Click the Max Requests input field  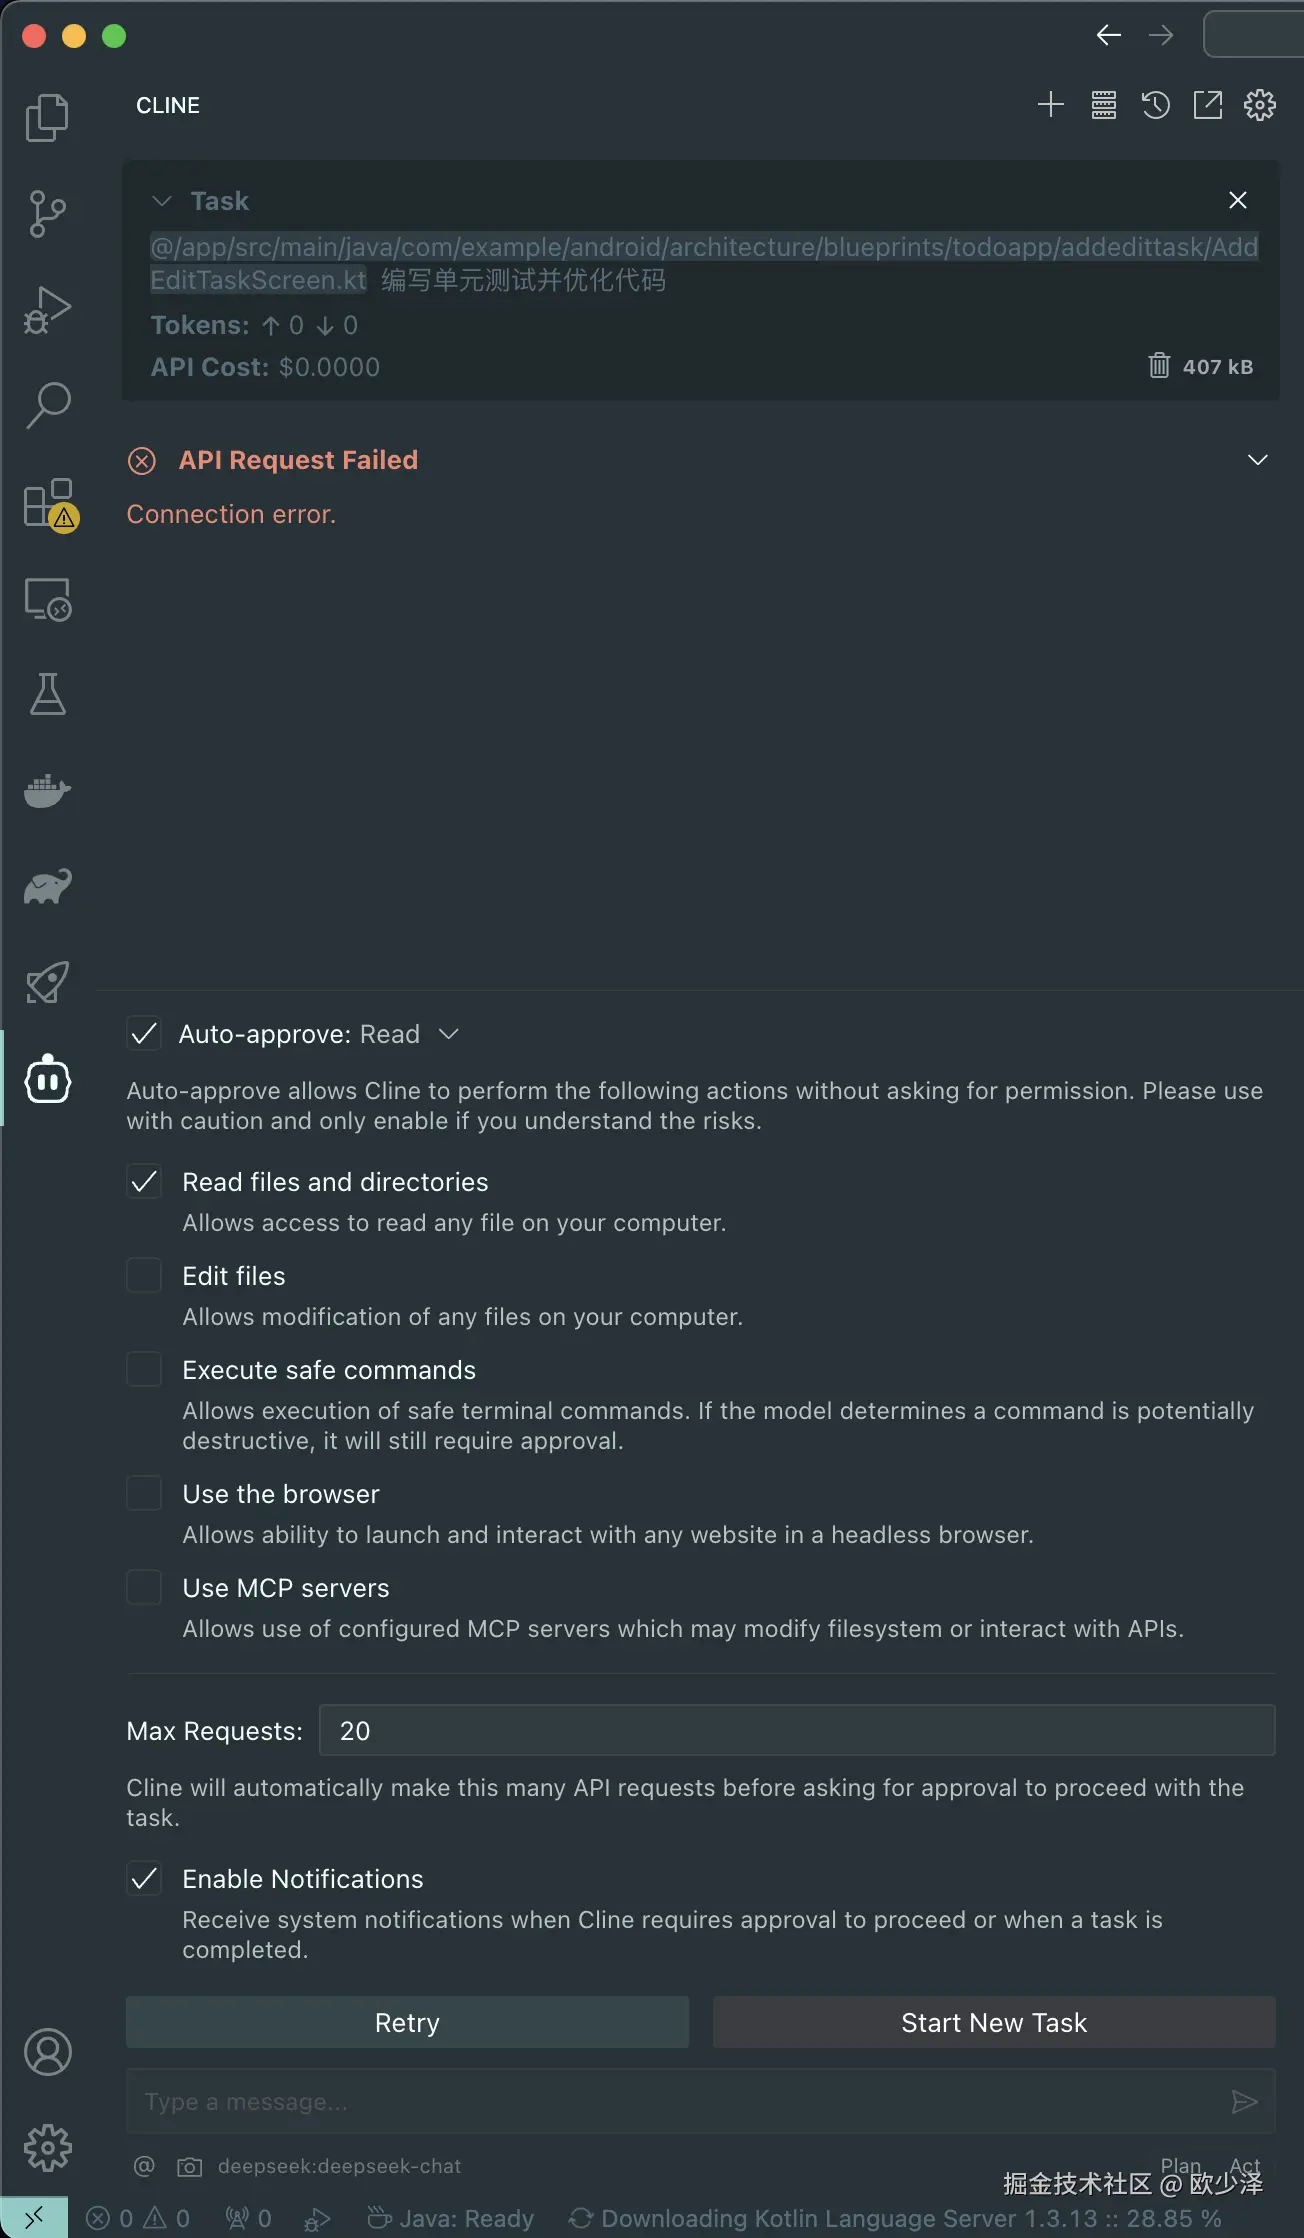[x=796, y=1731]
